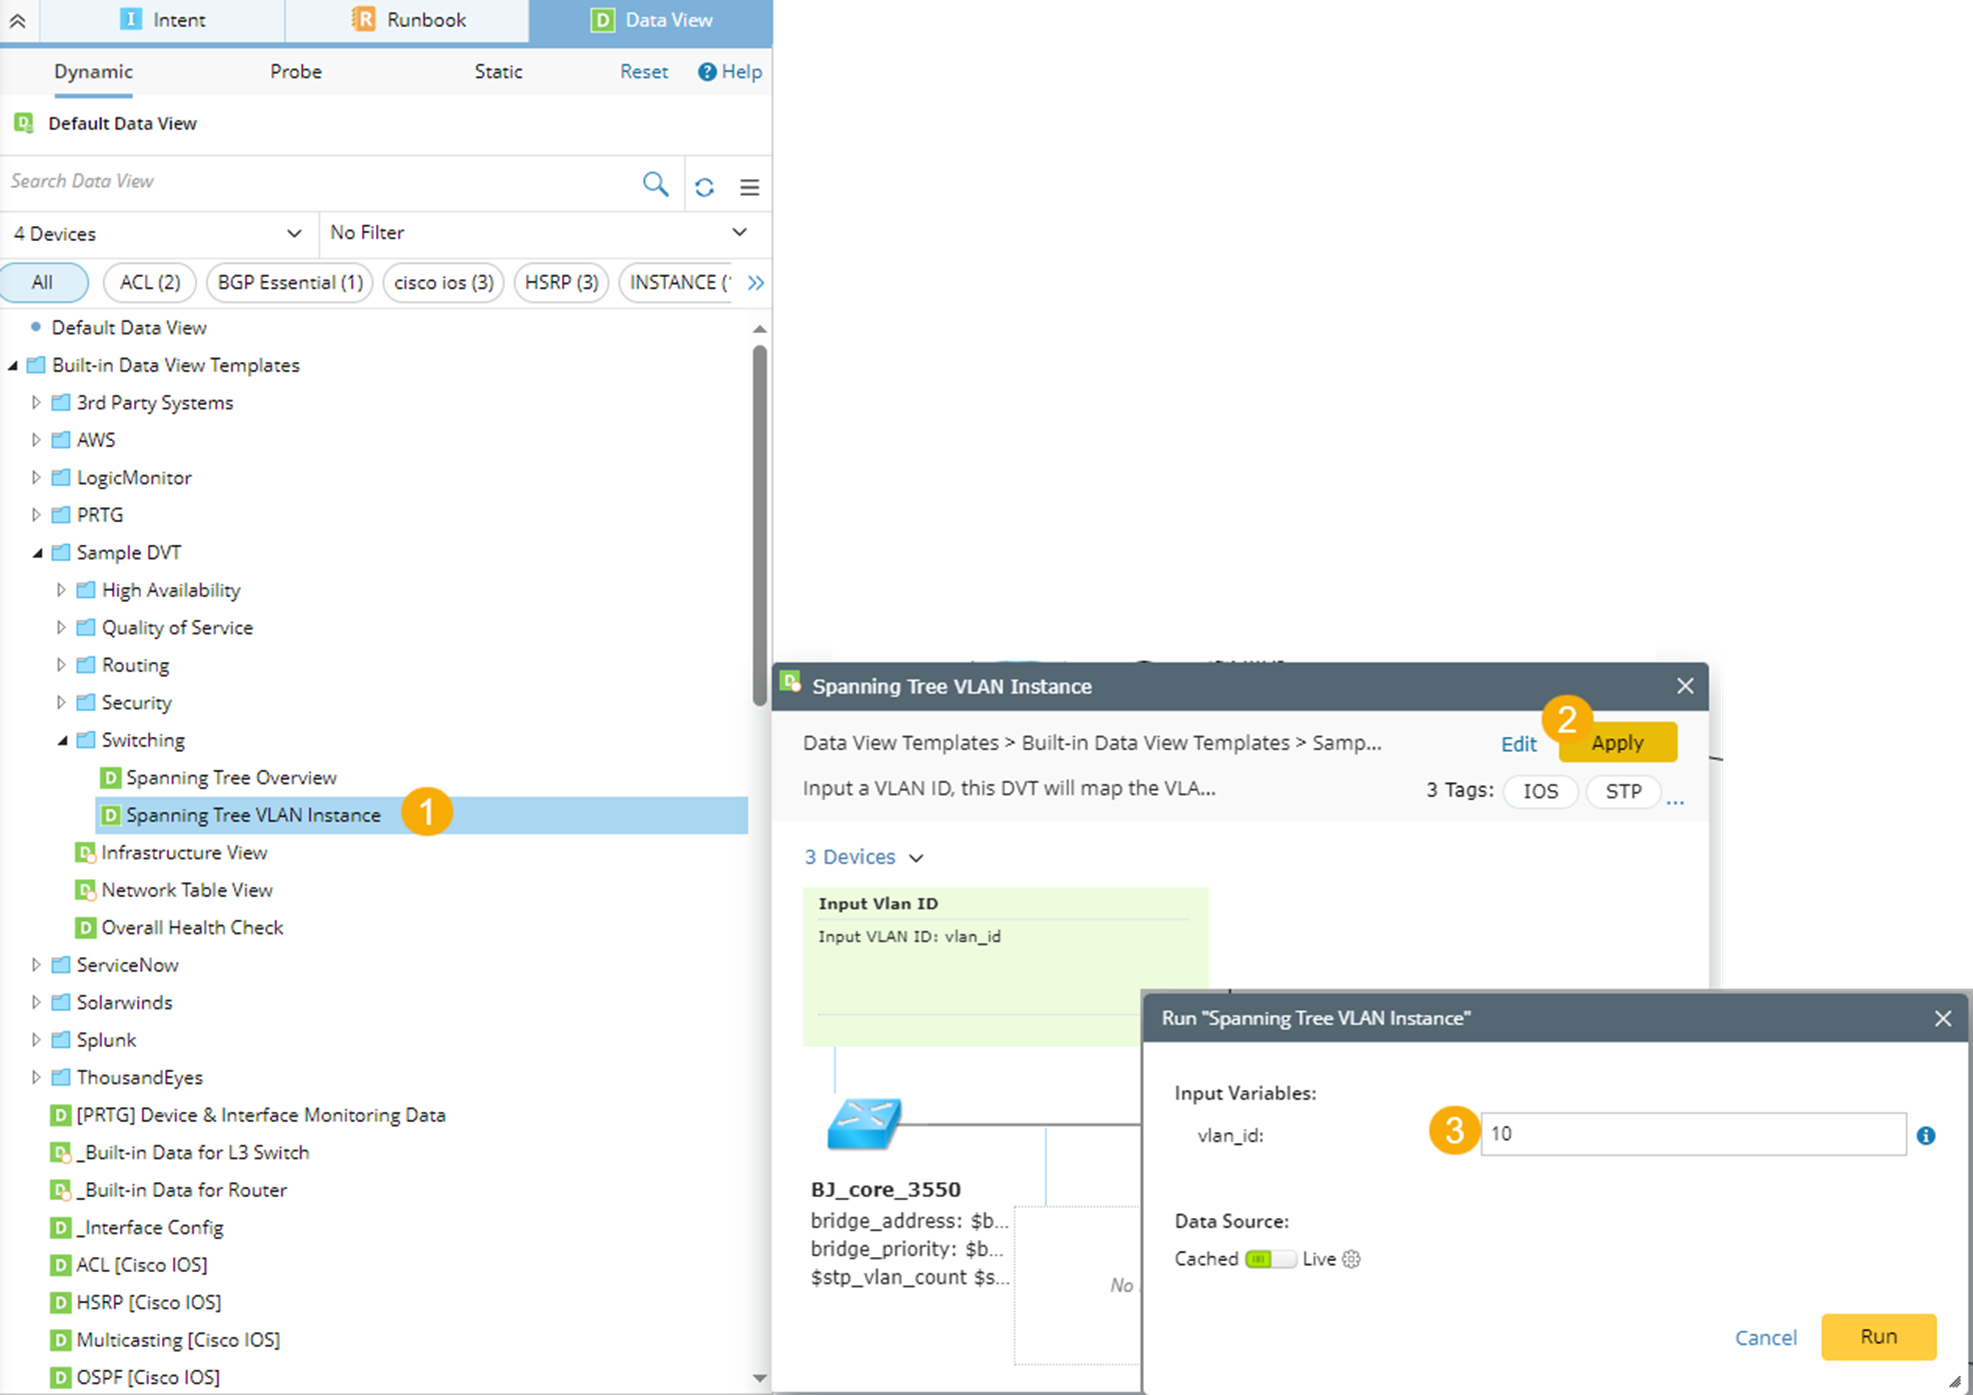The image size is (1973, 1395).
Task: Open the No Filter dropdown
Action: tap(540, 232)
